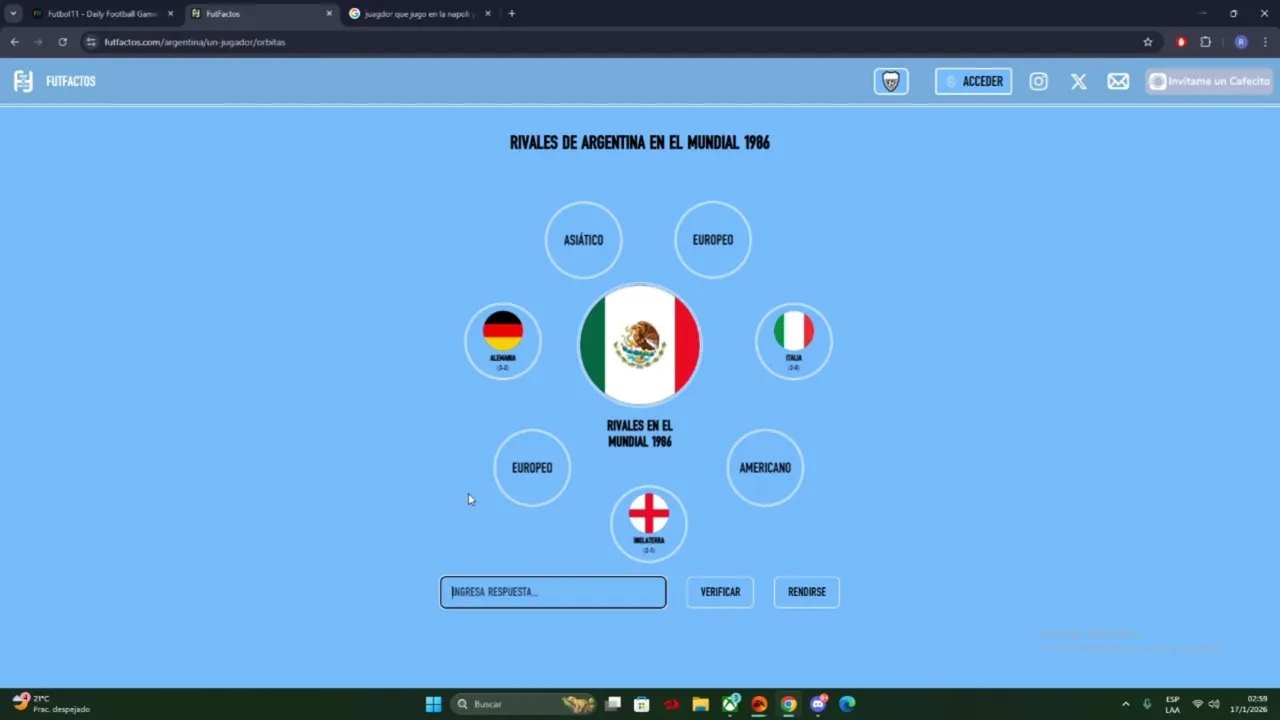The height and width of the screenshot is (720, 1280).
Task: Focus the Ingresa respuesta input field
Action: 553,592
